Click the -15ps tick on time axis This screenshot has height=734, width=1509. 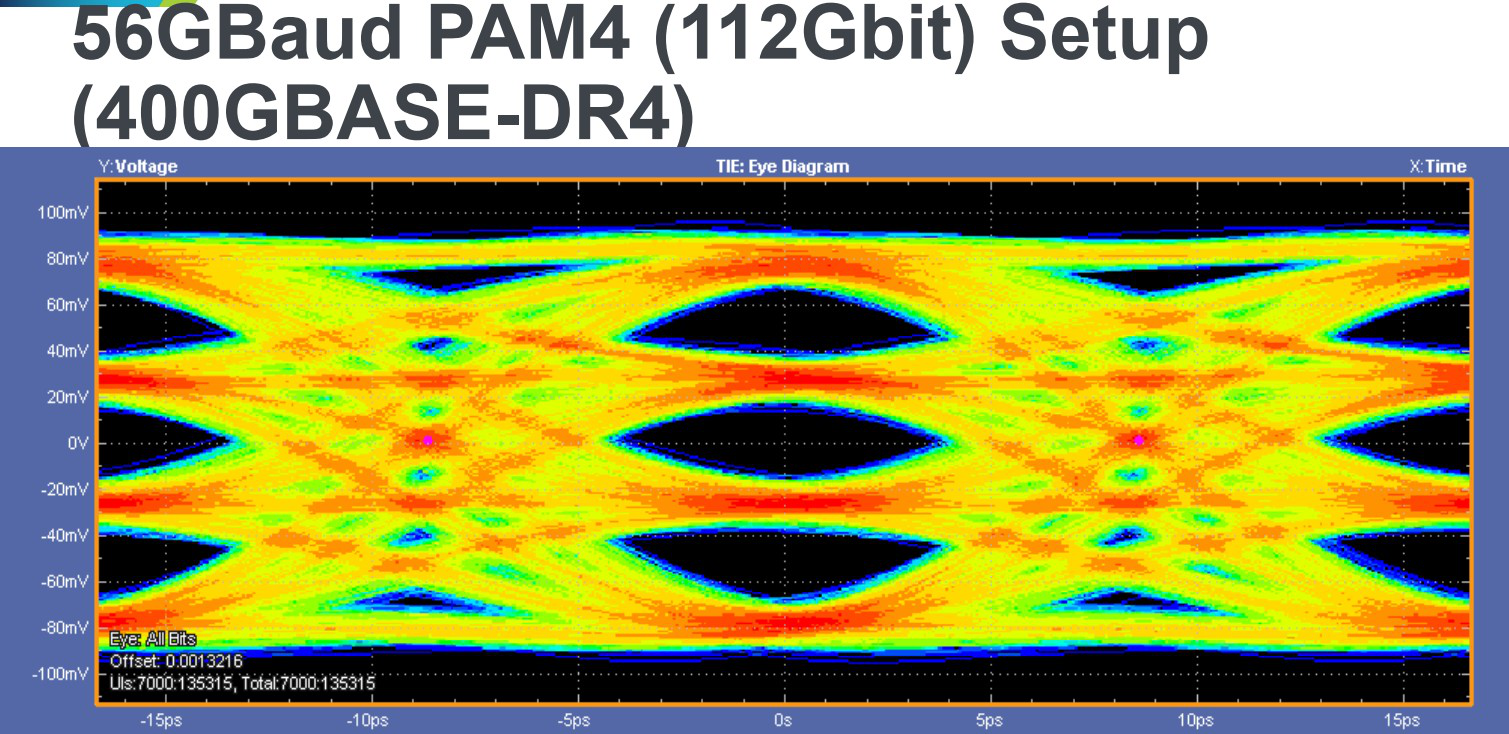pyautogui.click(x=160, y=720)
